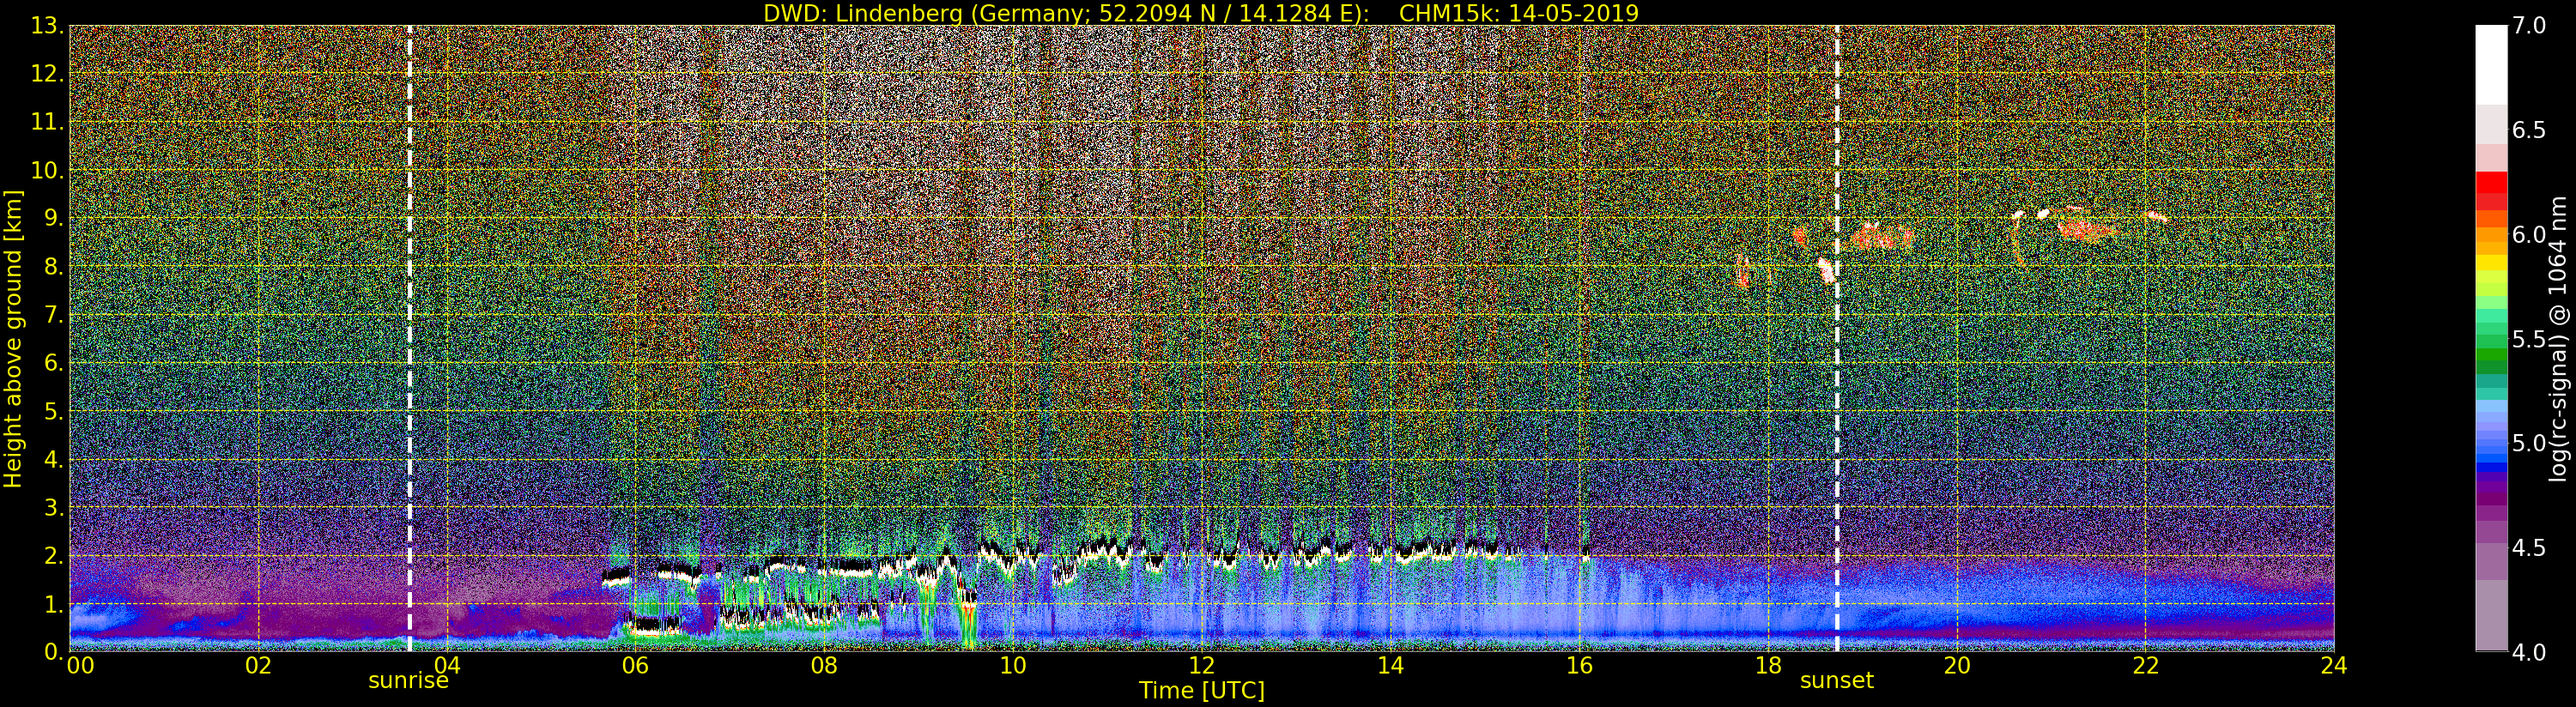Click time axis tick label "20"

click(x=1957, y=665)
